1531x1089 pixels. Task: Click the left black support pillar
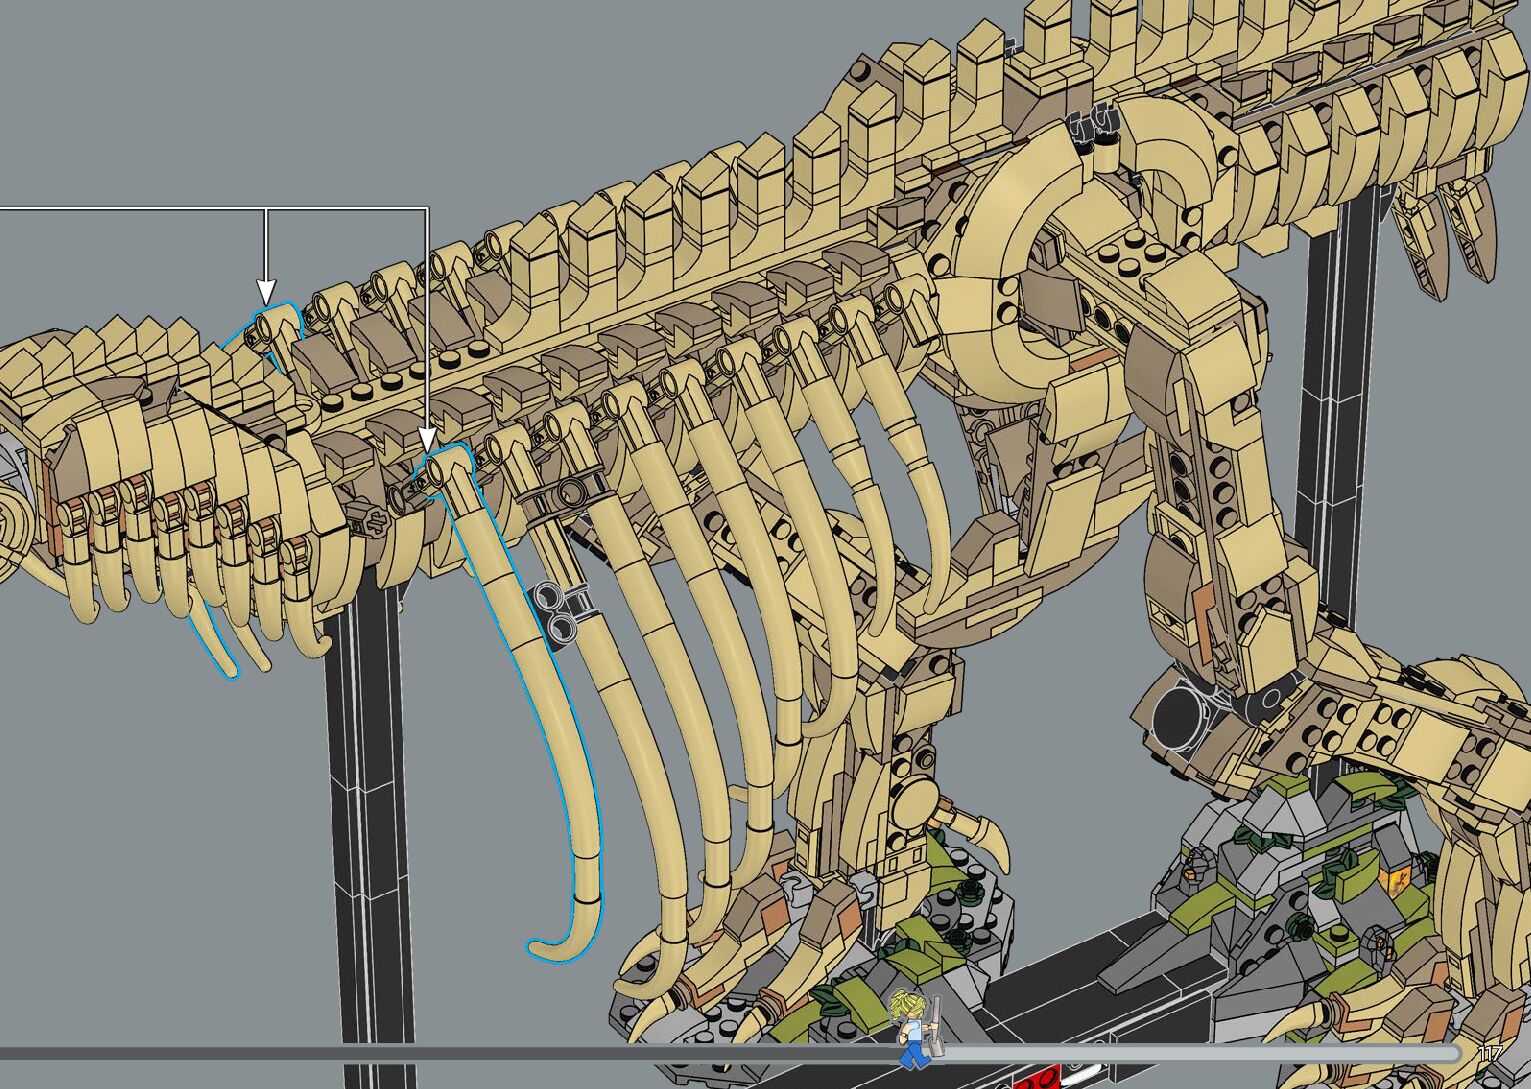(x=368, y=800)
